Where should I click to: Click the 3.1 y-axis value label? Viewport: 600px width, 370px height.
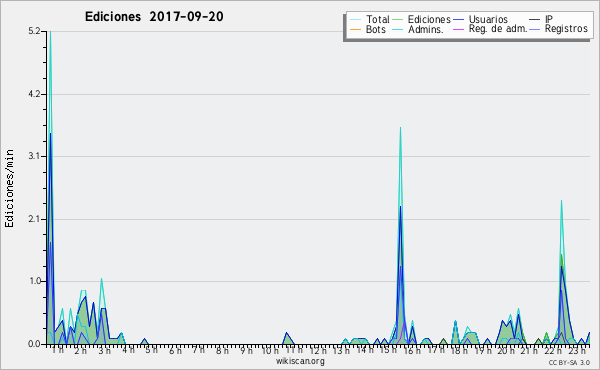tap(34, 156)
